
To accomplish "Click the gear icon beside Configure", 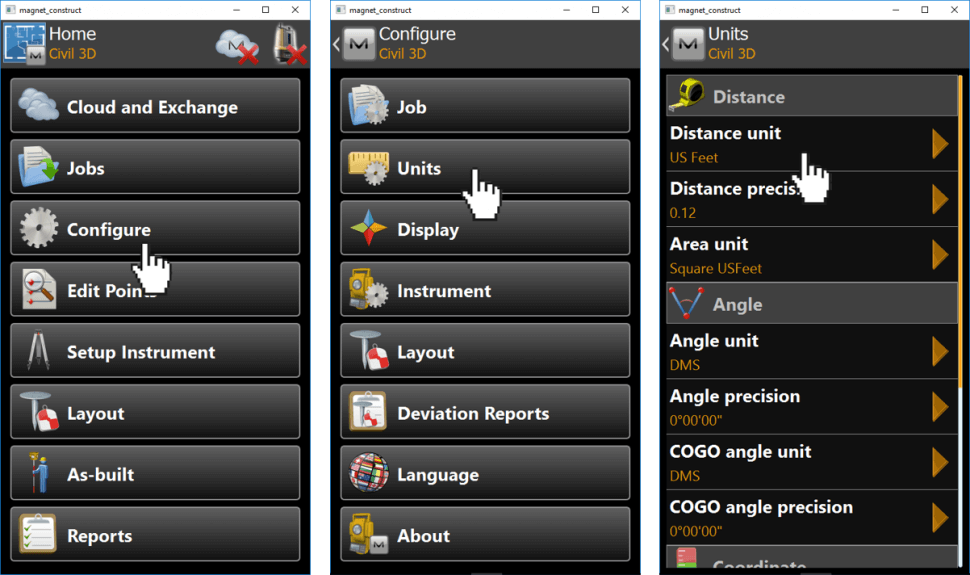I will click(x=38, y=228).
